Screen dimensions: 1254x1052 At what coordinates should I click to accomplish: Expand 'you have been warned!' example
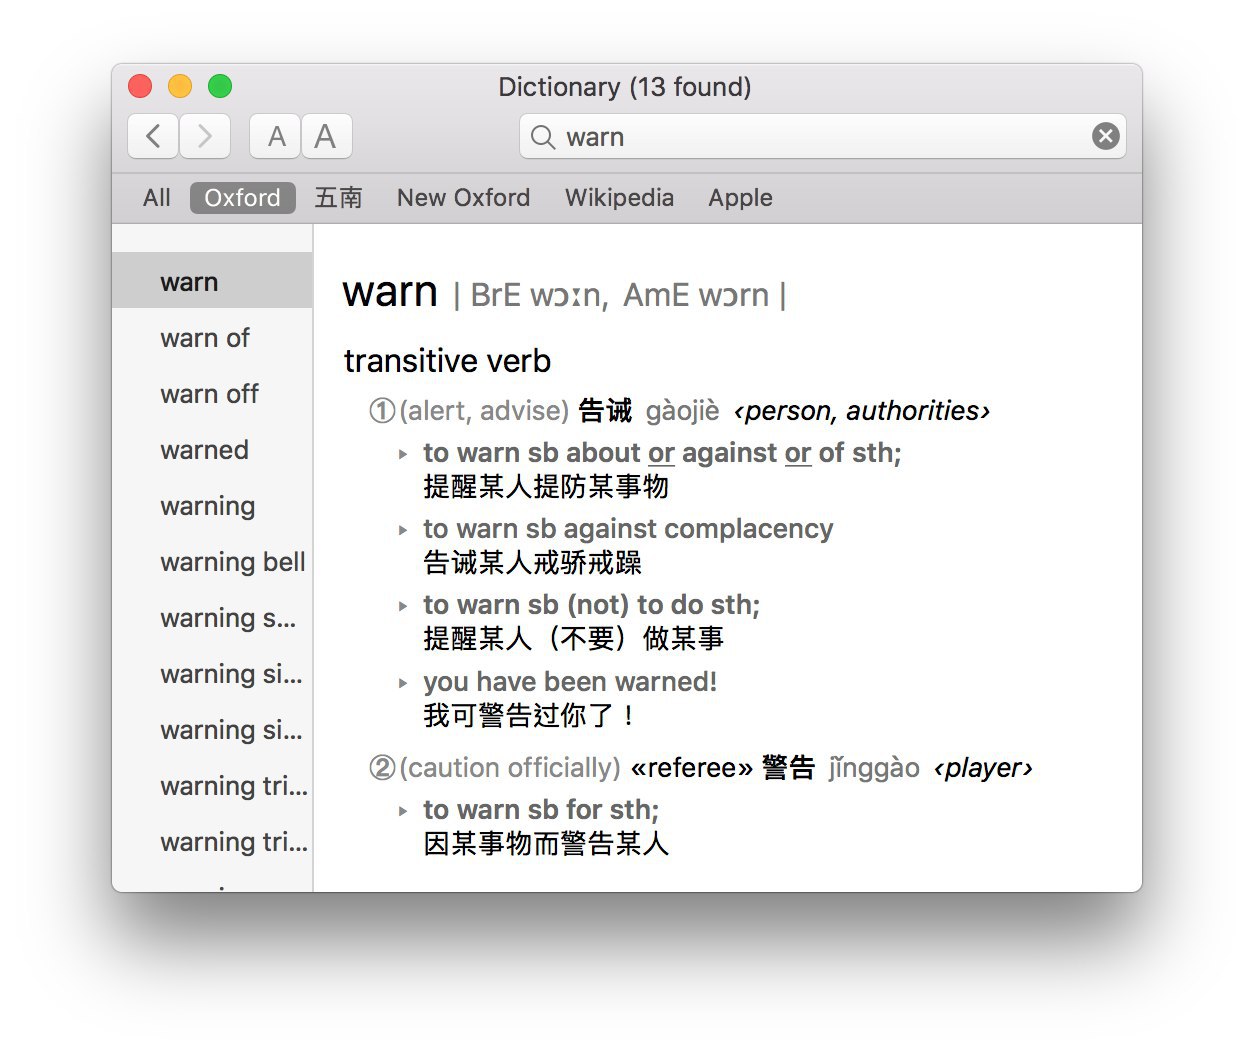[x=403, y=683]
